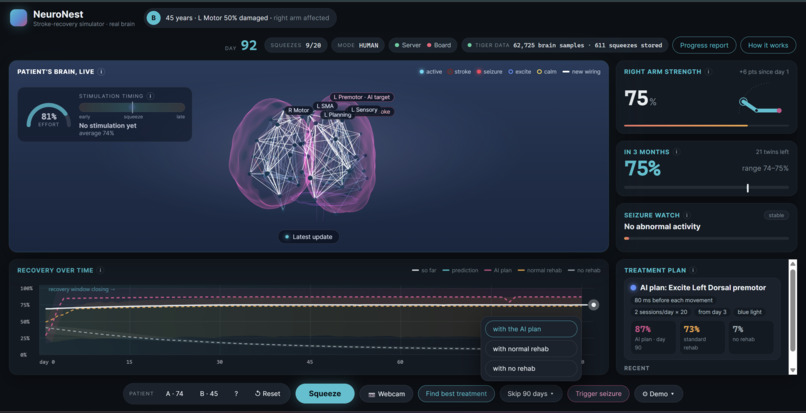The width and height of the screenshot is (806, 413).
Task: Click the Latest update pill
Action: [308, 237]
